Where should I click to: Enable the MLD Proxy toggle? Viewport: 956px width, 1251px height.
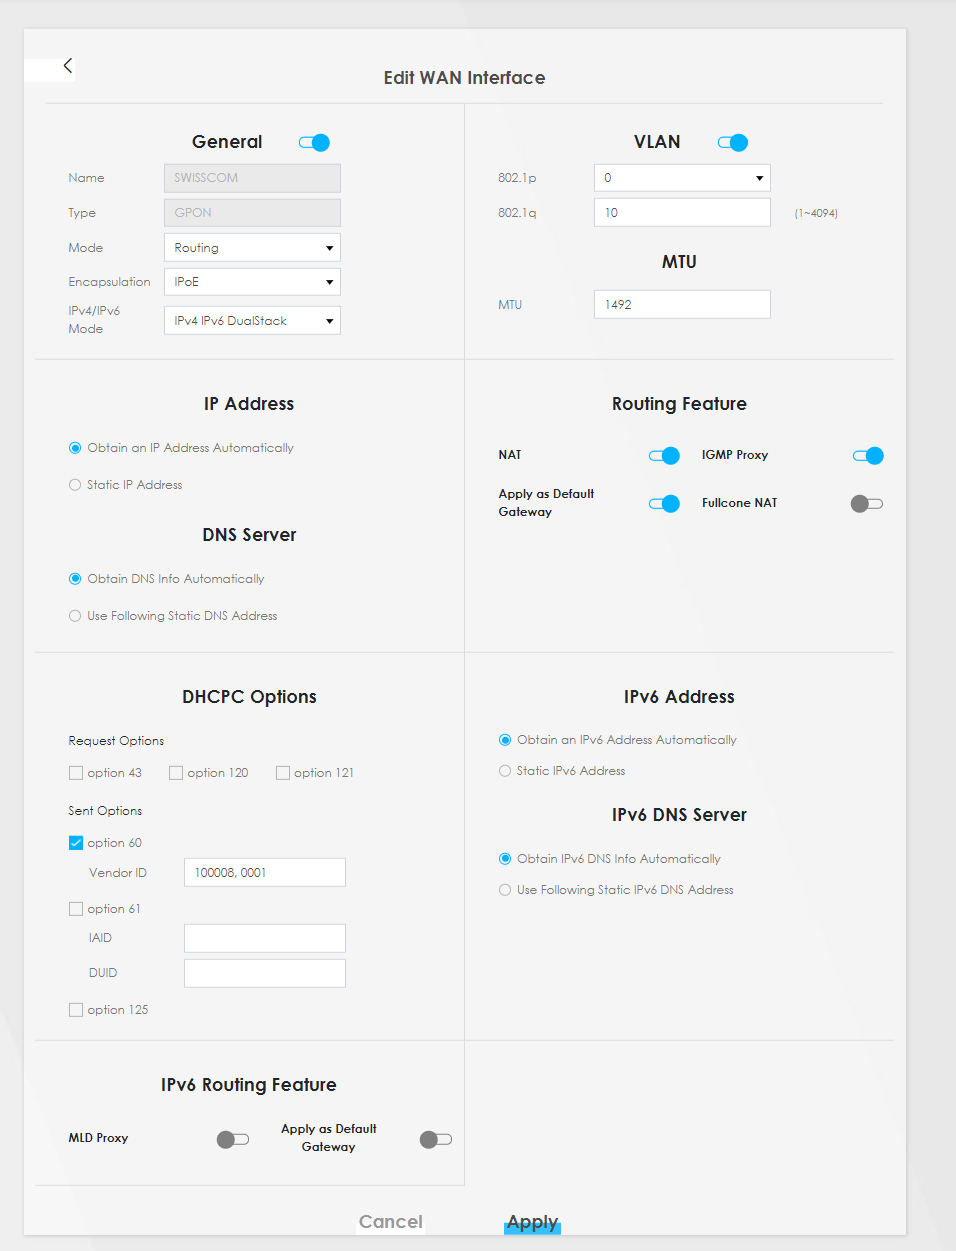pos(233,1139)
